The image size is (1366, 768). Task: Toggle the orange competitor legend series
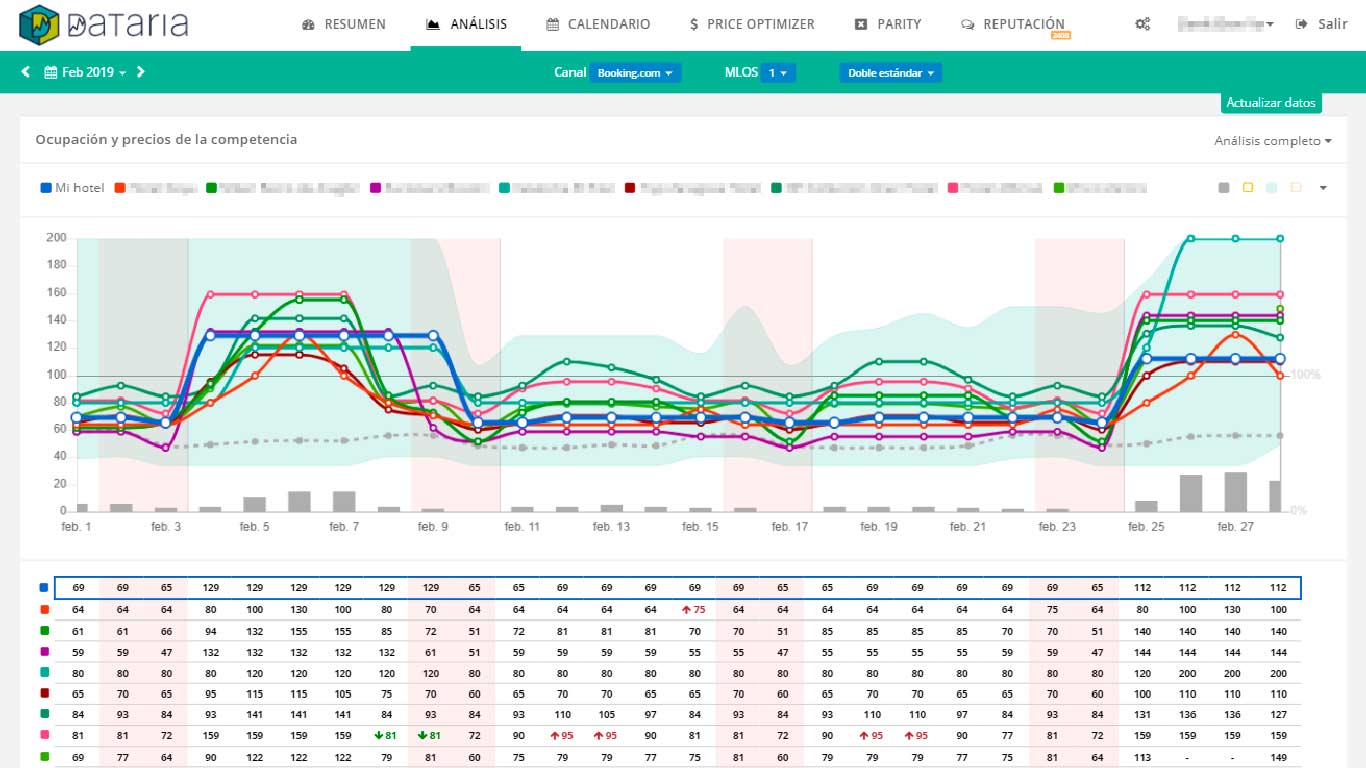click(155, 188)
